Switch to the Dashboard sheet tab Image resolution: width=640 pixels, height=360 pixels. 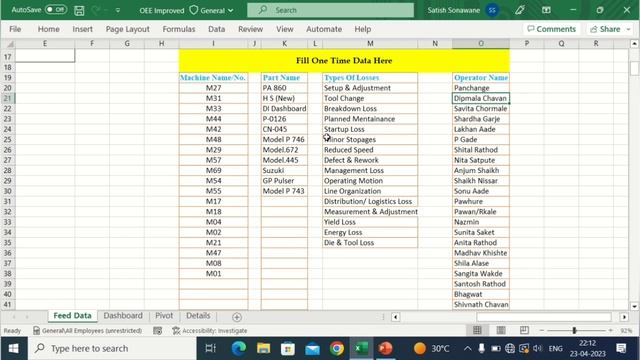123,316
